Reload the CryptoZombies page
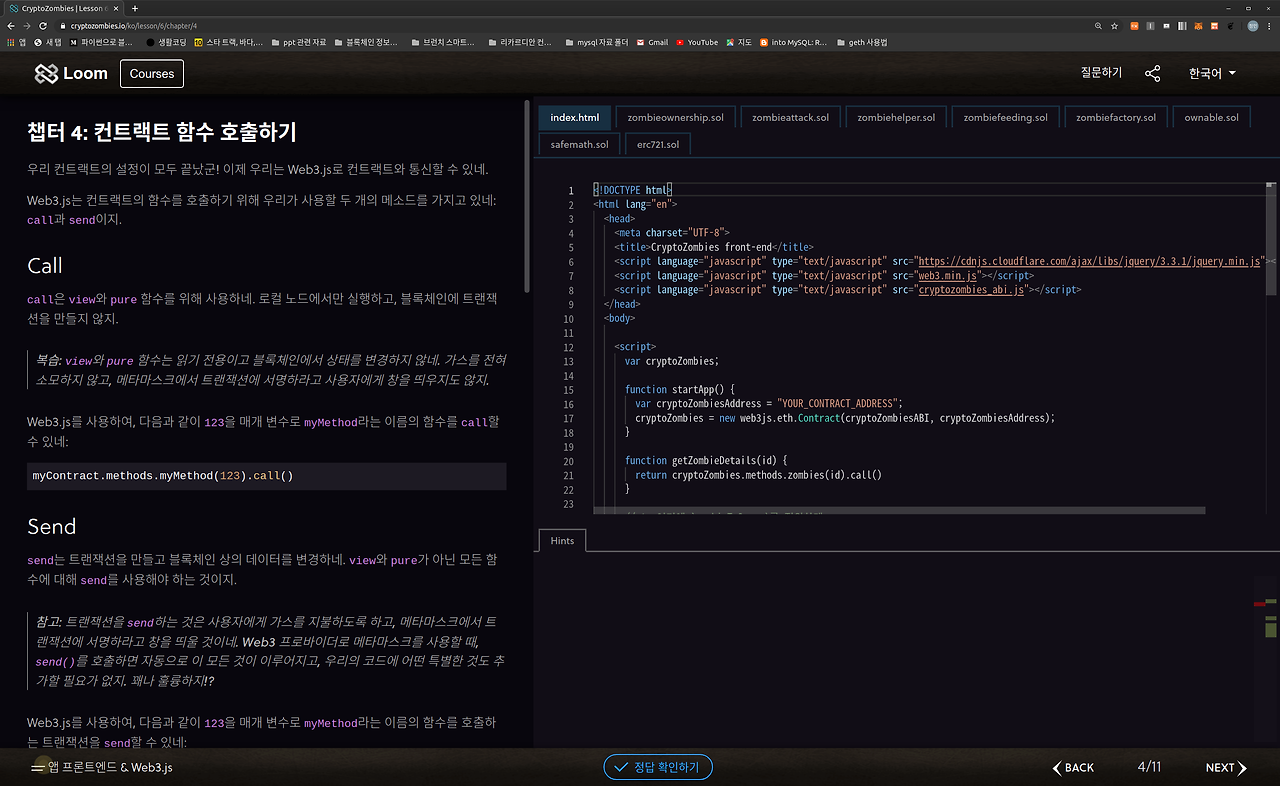This screenshot has height=786, width=1280. click(x=43, y=25)
